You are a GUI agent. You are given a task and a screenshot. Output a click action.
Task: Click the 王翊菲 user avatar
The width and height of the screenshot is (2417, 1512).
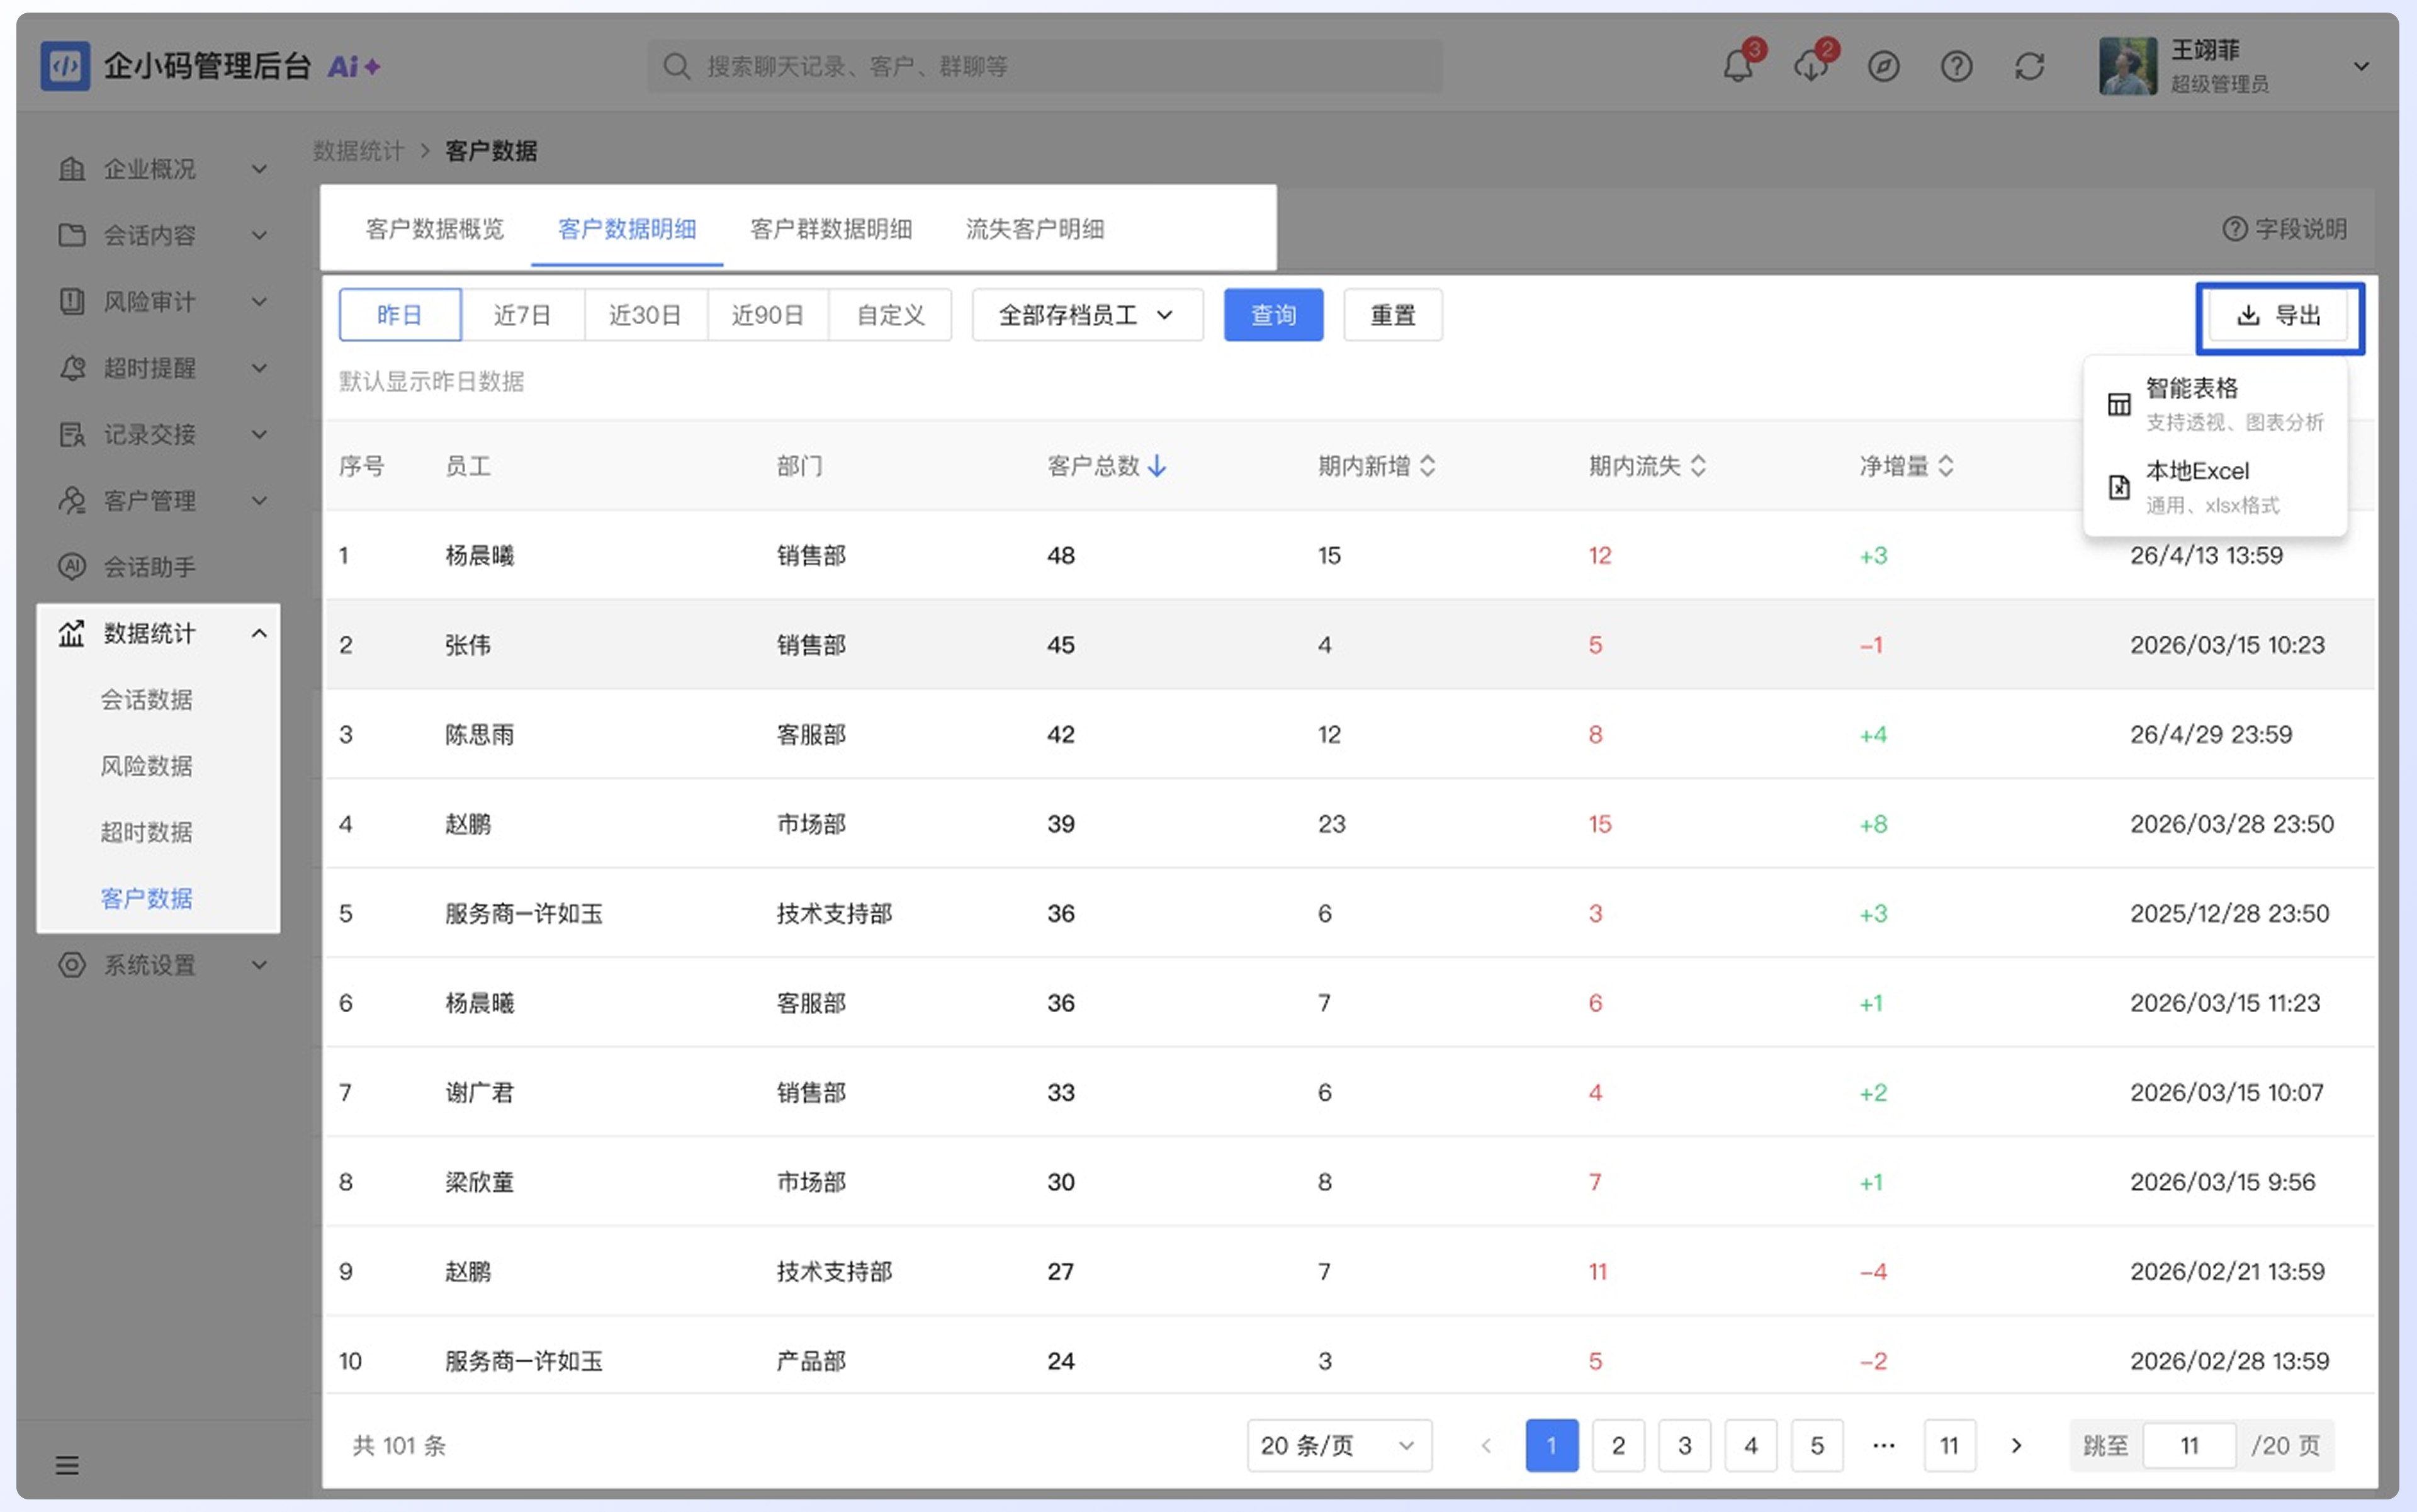(x=2128, y=66)
